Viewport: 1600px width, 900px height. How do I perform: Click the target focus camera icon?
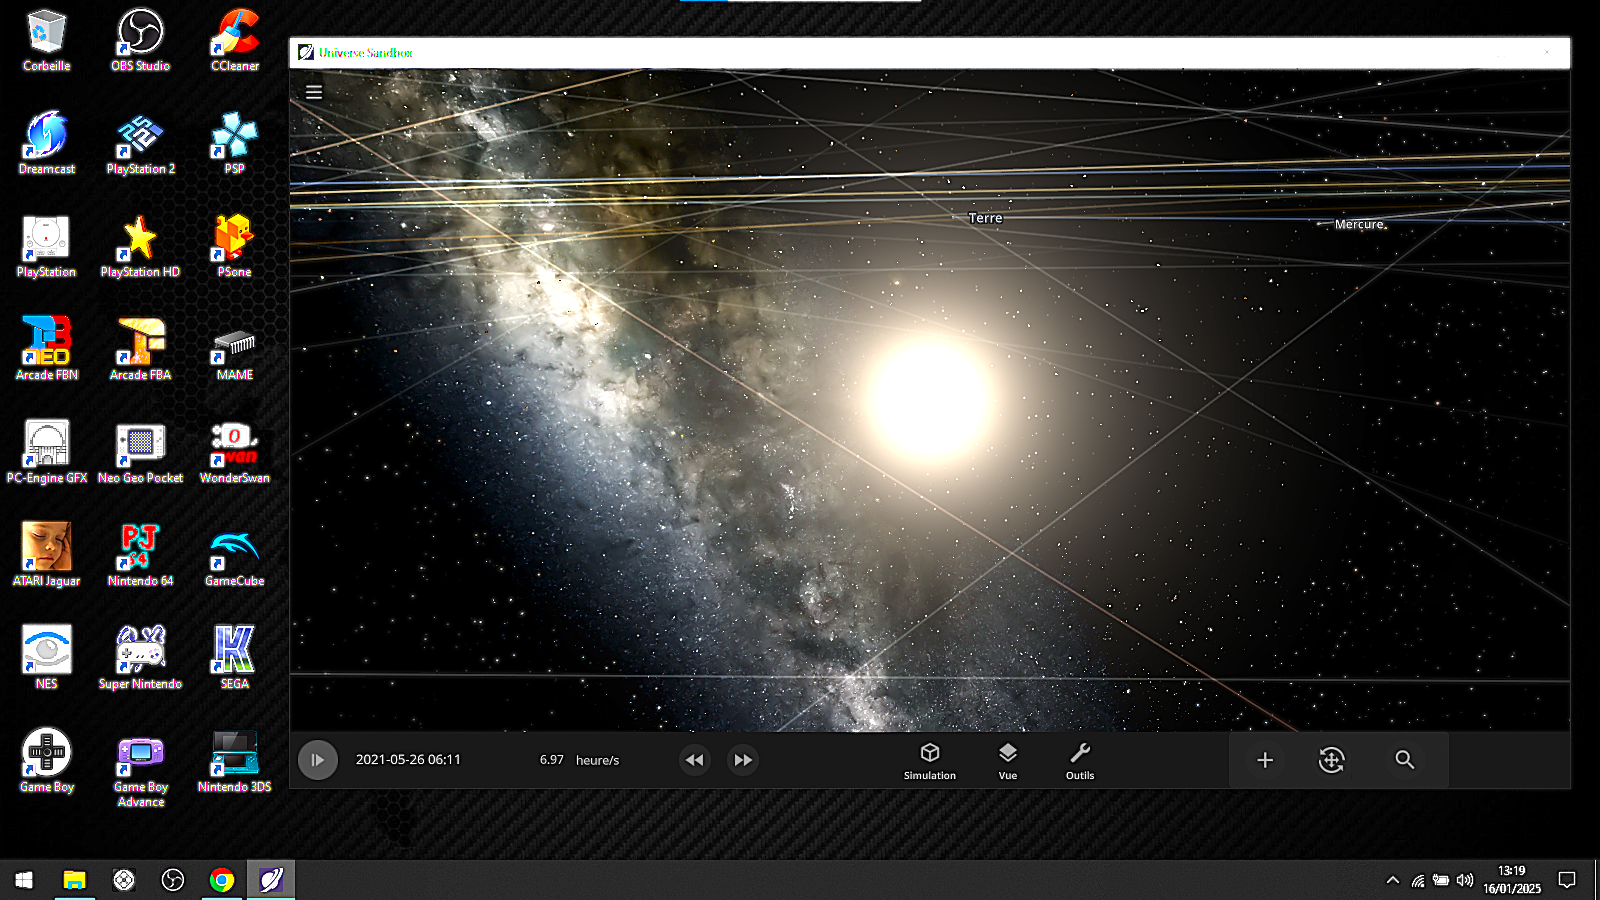1331,760
